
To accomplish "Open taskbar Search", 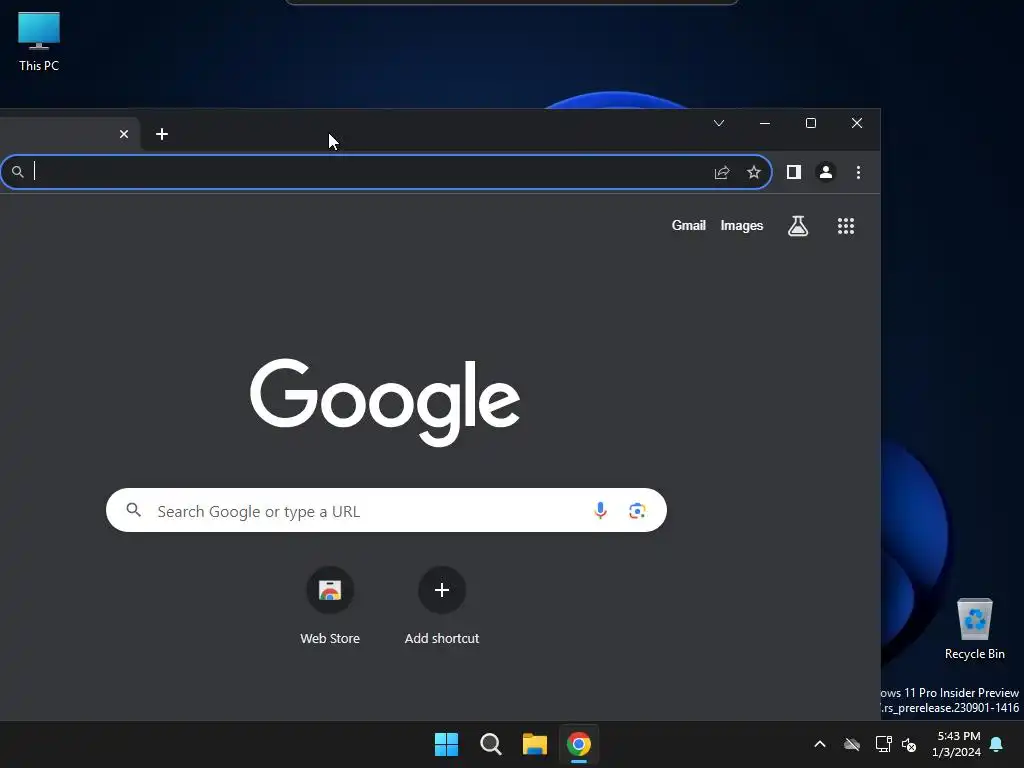I will tap(490, 744).
